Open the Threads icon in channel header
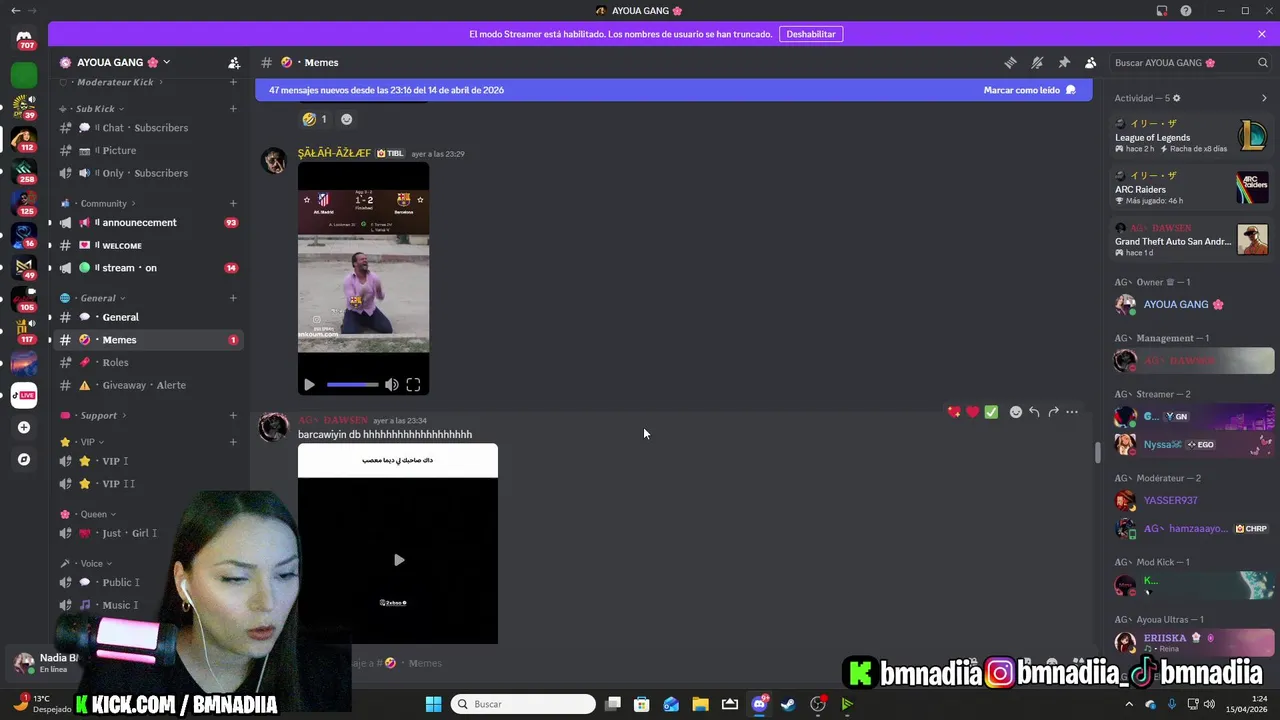This screenshot has height=720, width=1280. tap(1010, 62)
